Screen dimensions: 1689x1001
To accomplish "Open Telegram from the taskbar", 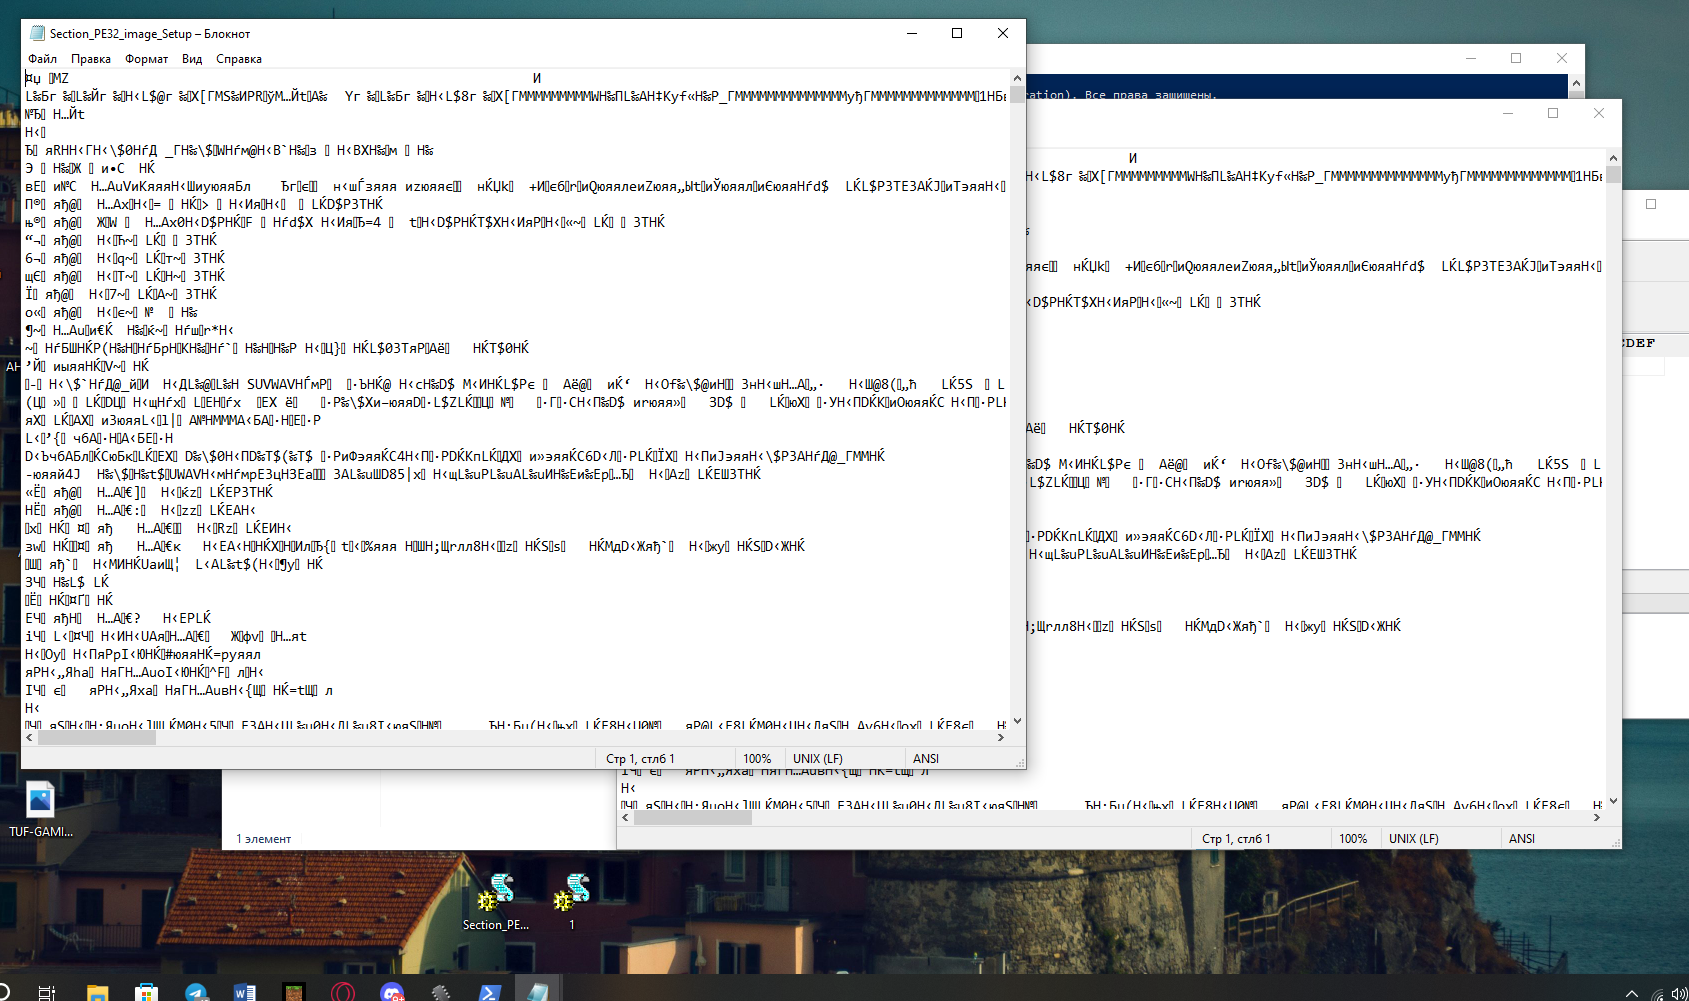I will 196,992.
